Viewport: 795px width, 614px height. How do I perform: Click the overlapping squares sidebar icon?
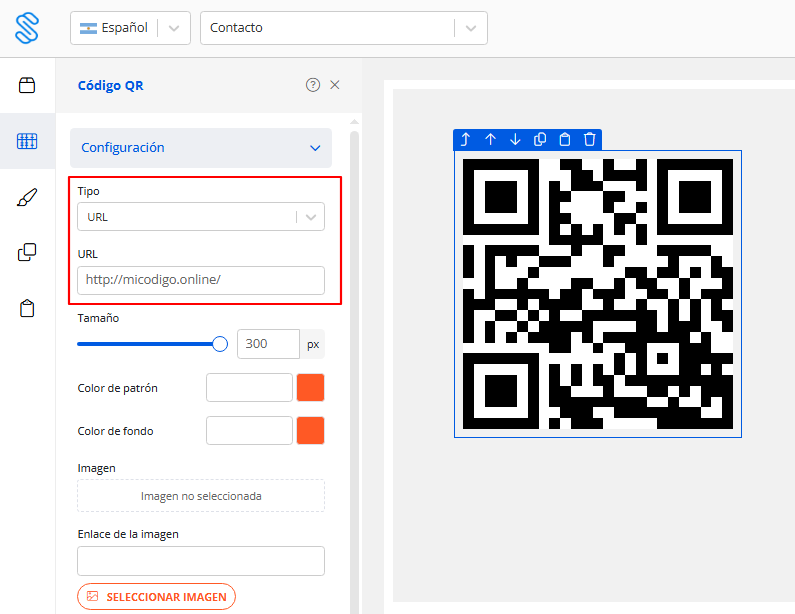[x=27, y=252]
